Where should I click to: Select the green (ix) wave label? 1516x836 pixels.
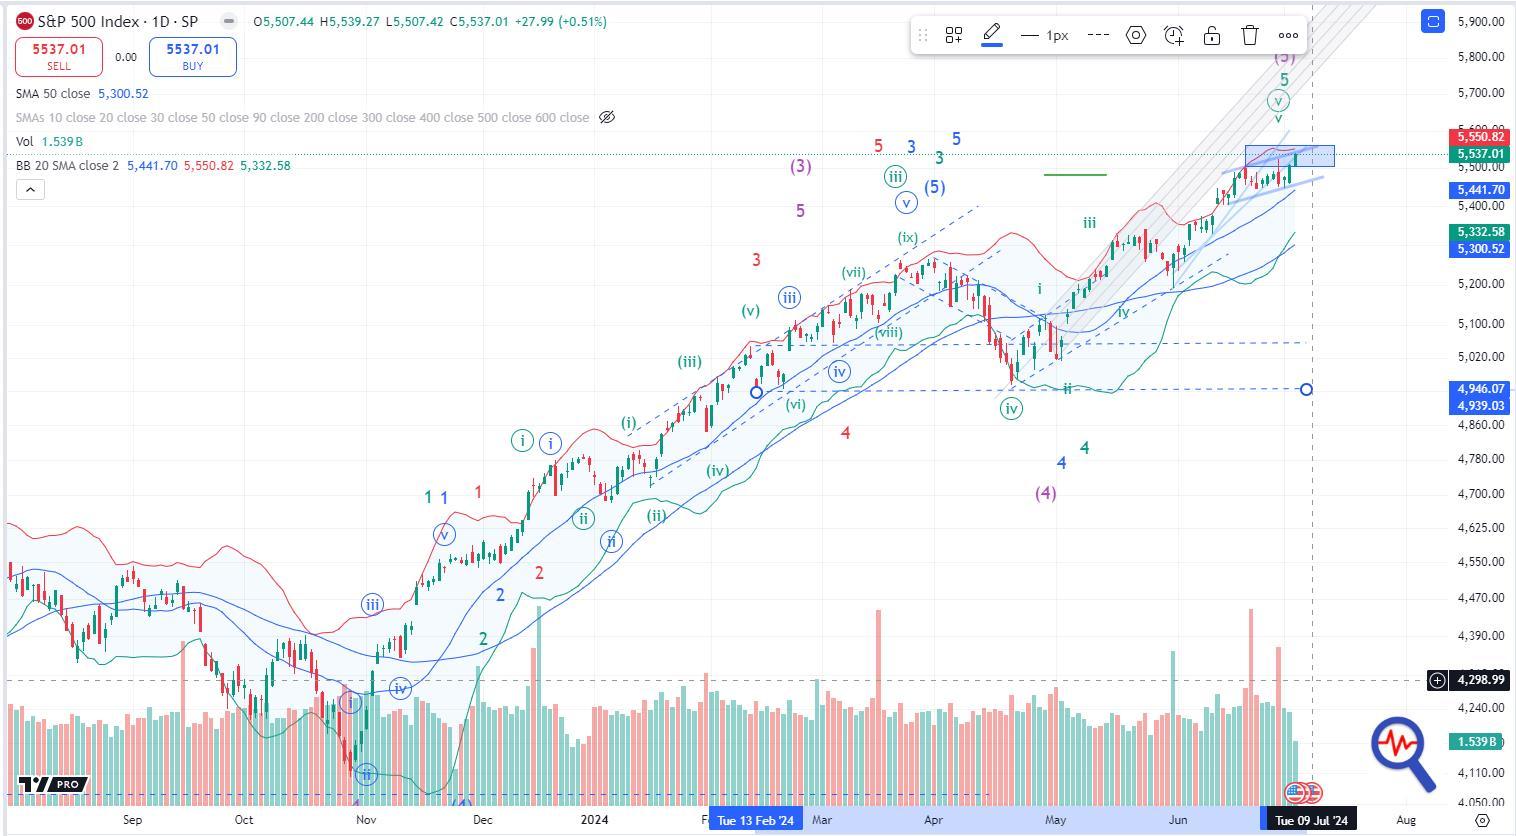click(907, 238)
